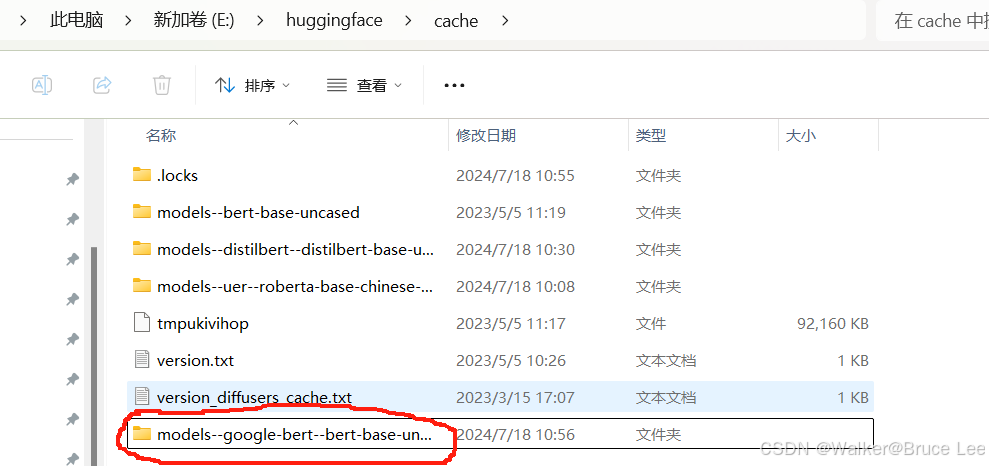The height and width of the screenshot is (466, 989).
Task: Expand chevron after cache breadcrumb
Action: pos(505,21)
